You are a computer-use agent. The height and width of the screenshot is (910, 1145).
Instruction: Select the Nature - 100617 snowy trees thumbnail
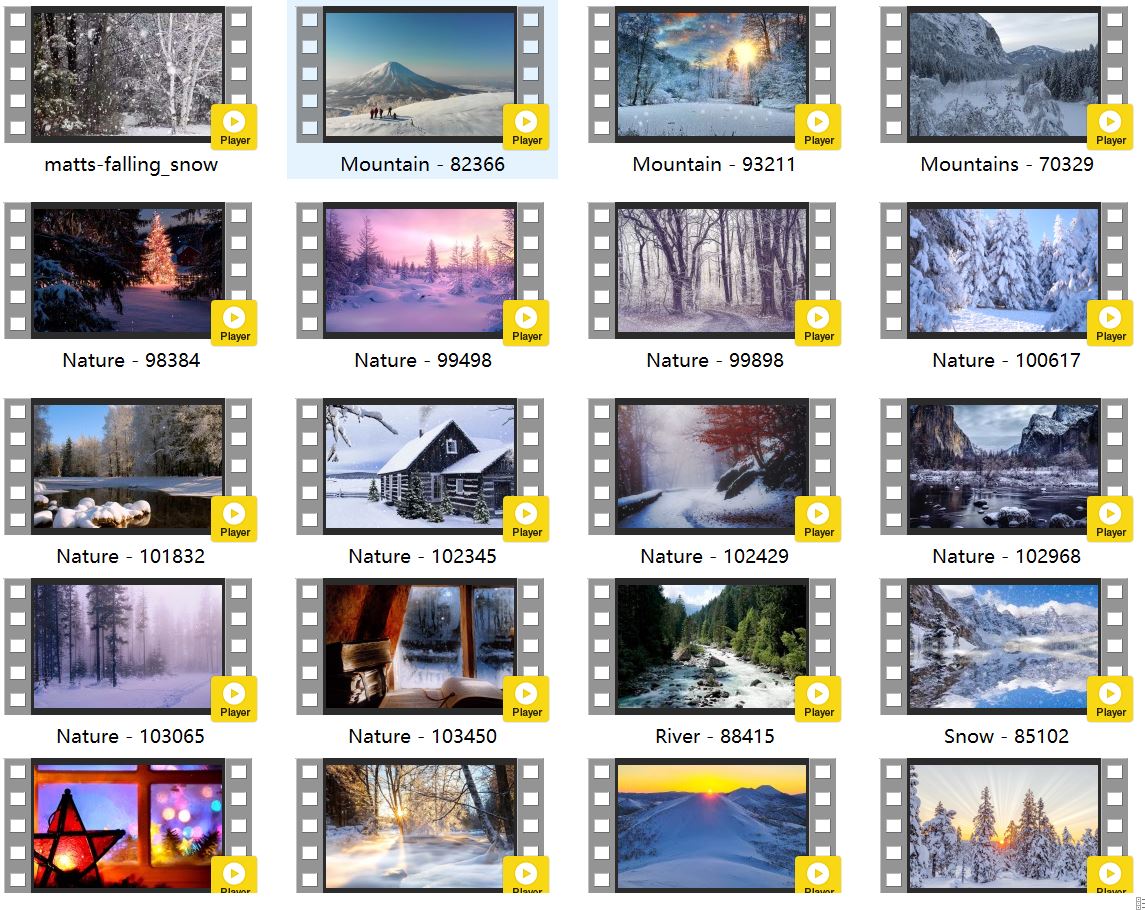[x=1003, y=270]
